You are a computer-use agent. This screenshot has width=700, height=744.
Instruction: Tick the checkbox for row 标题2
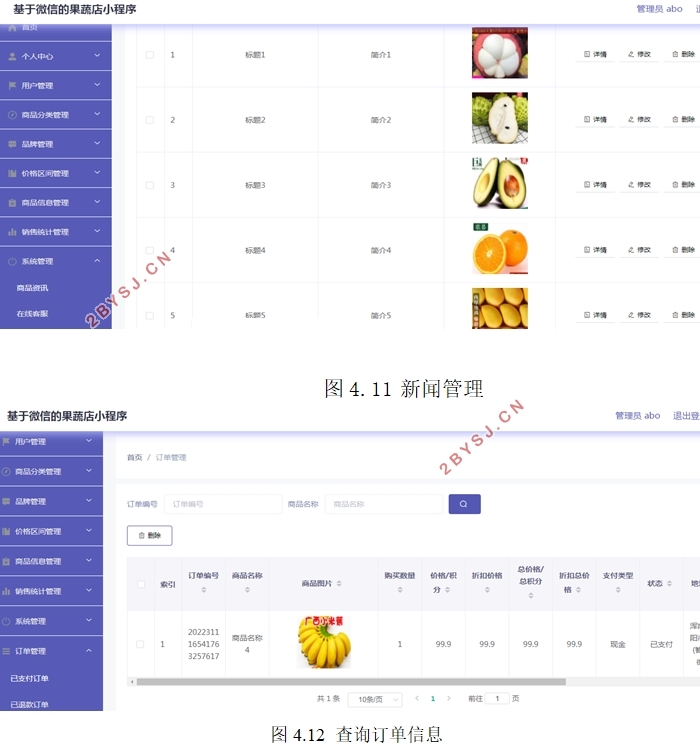pos(149,120)
